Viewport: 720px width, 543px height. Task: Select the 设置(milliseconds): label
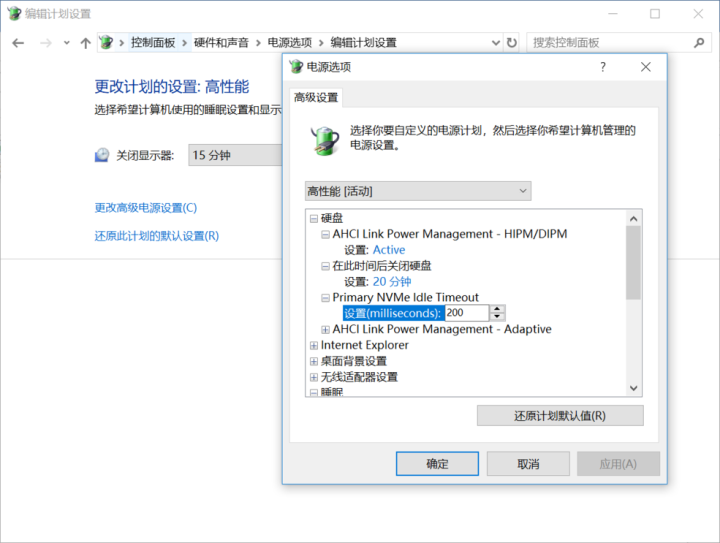(393, 313)
